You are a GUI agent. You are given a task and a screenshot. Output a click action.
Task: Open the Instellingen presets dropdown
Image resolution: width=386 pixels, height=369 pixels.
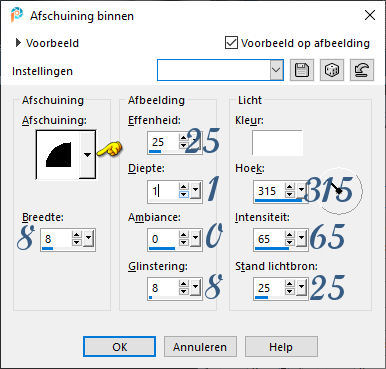click(x=276, y=70)
